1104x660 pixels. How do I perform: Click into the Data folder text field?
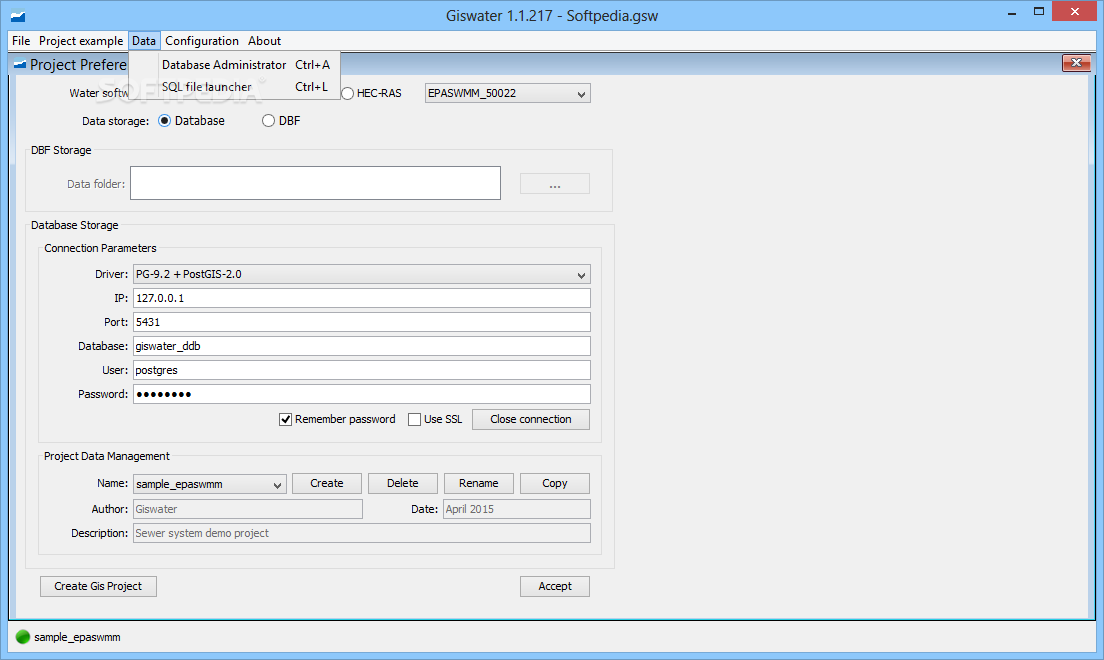point(315,183)
